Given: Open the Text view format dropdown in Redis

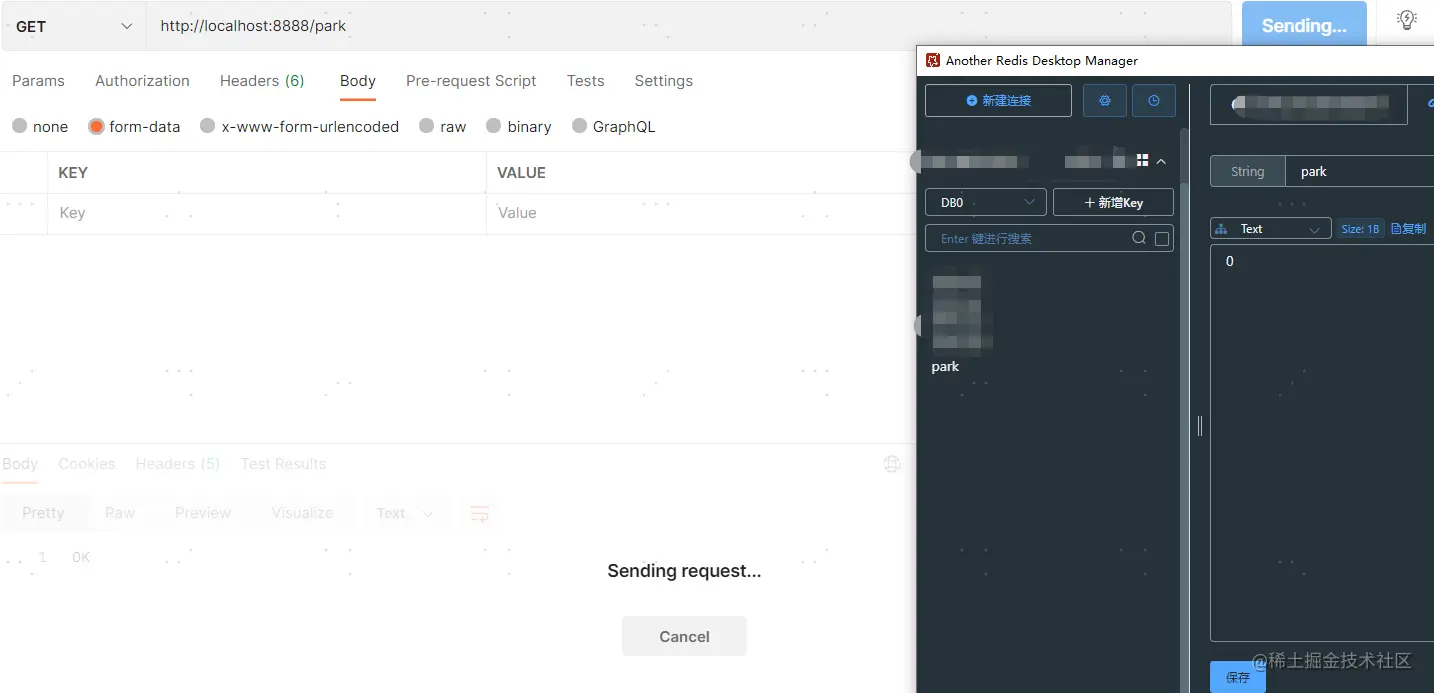Looking at the screenshot, I should pyautogui.click(x=1270, y=229).
